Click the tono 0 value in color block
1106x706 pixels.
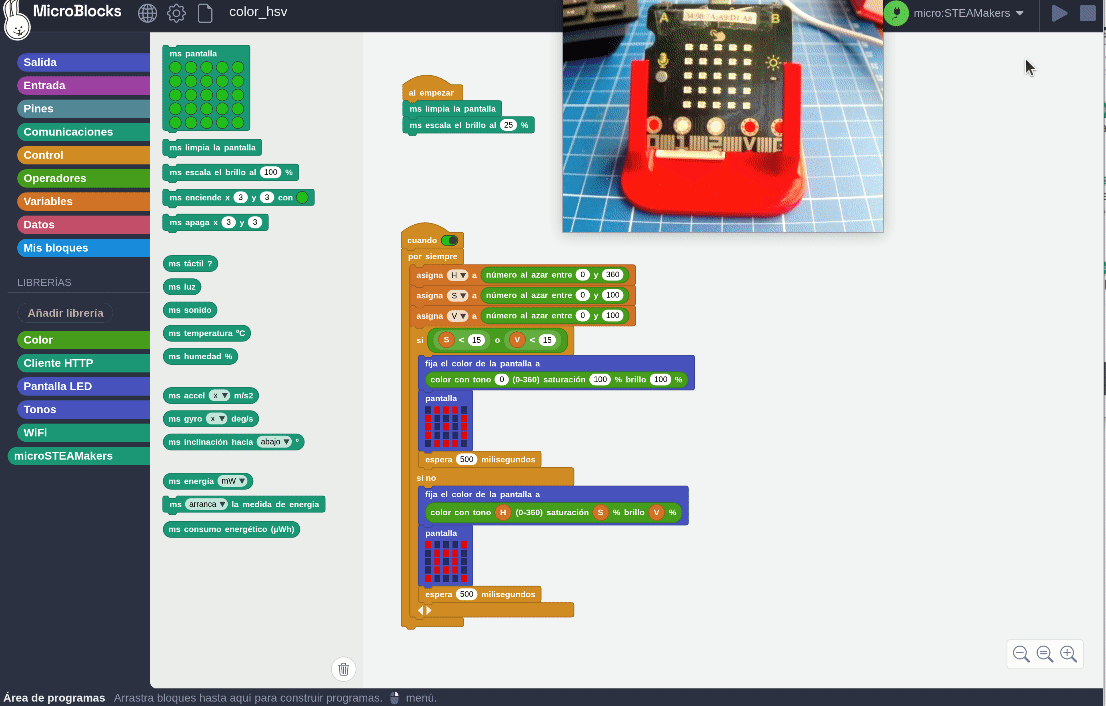click(502, 379)
